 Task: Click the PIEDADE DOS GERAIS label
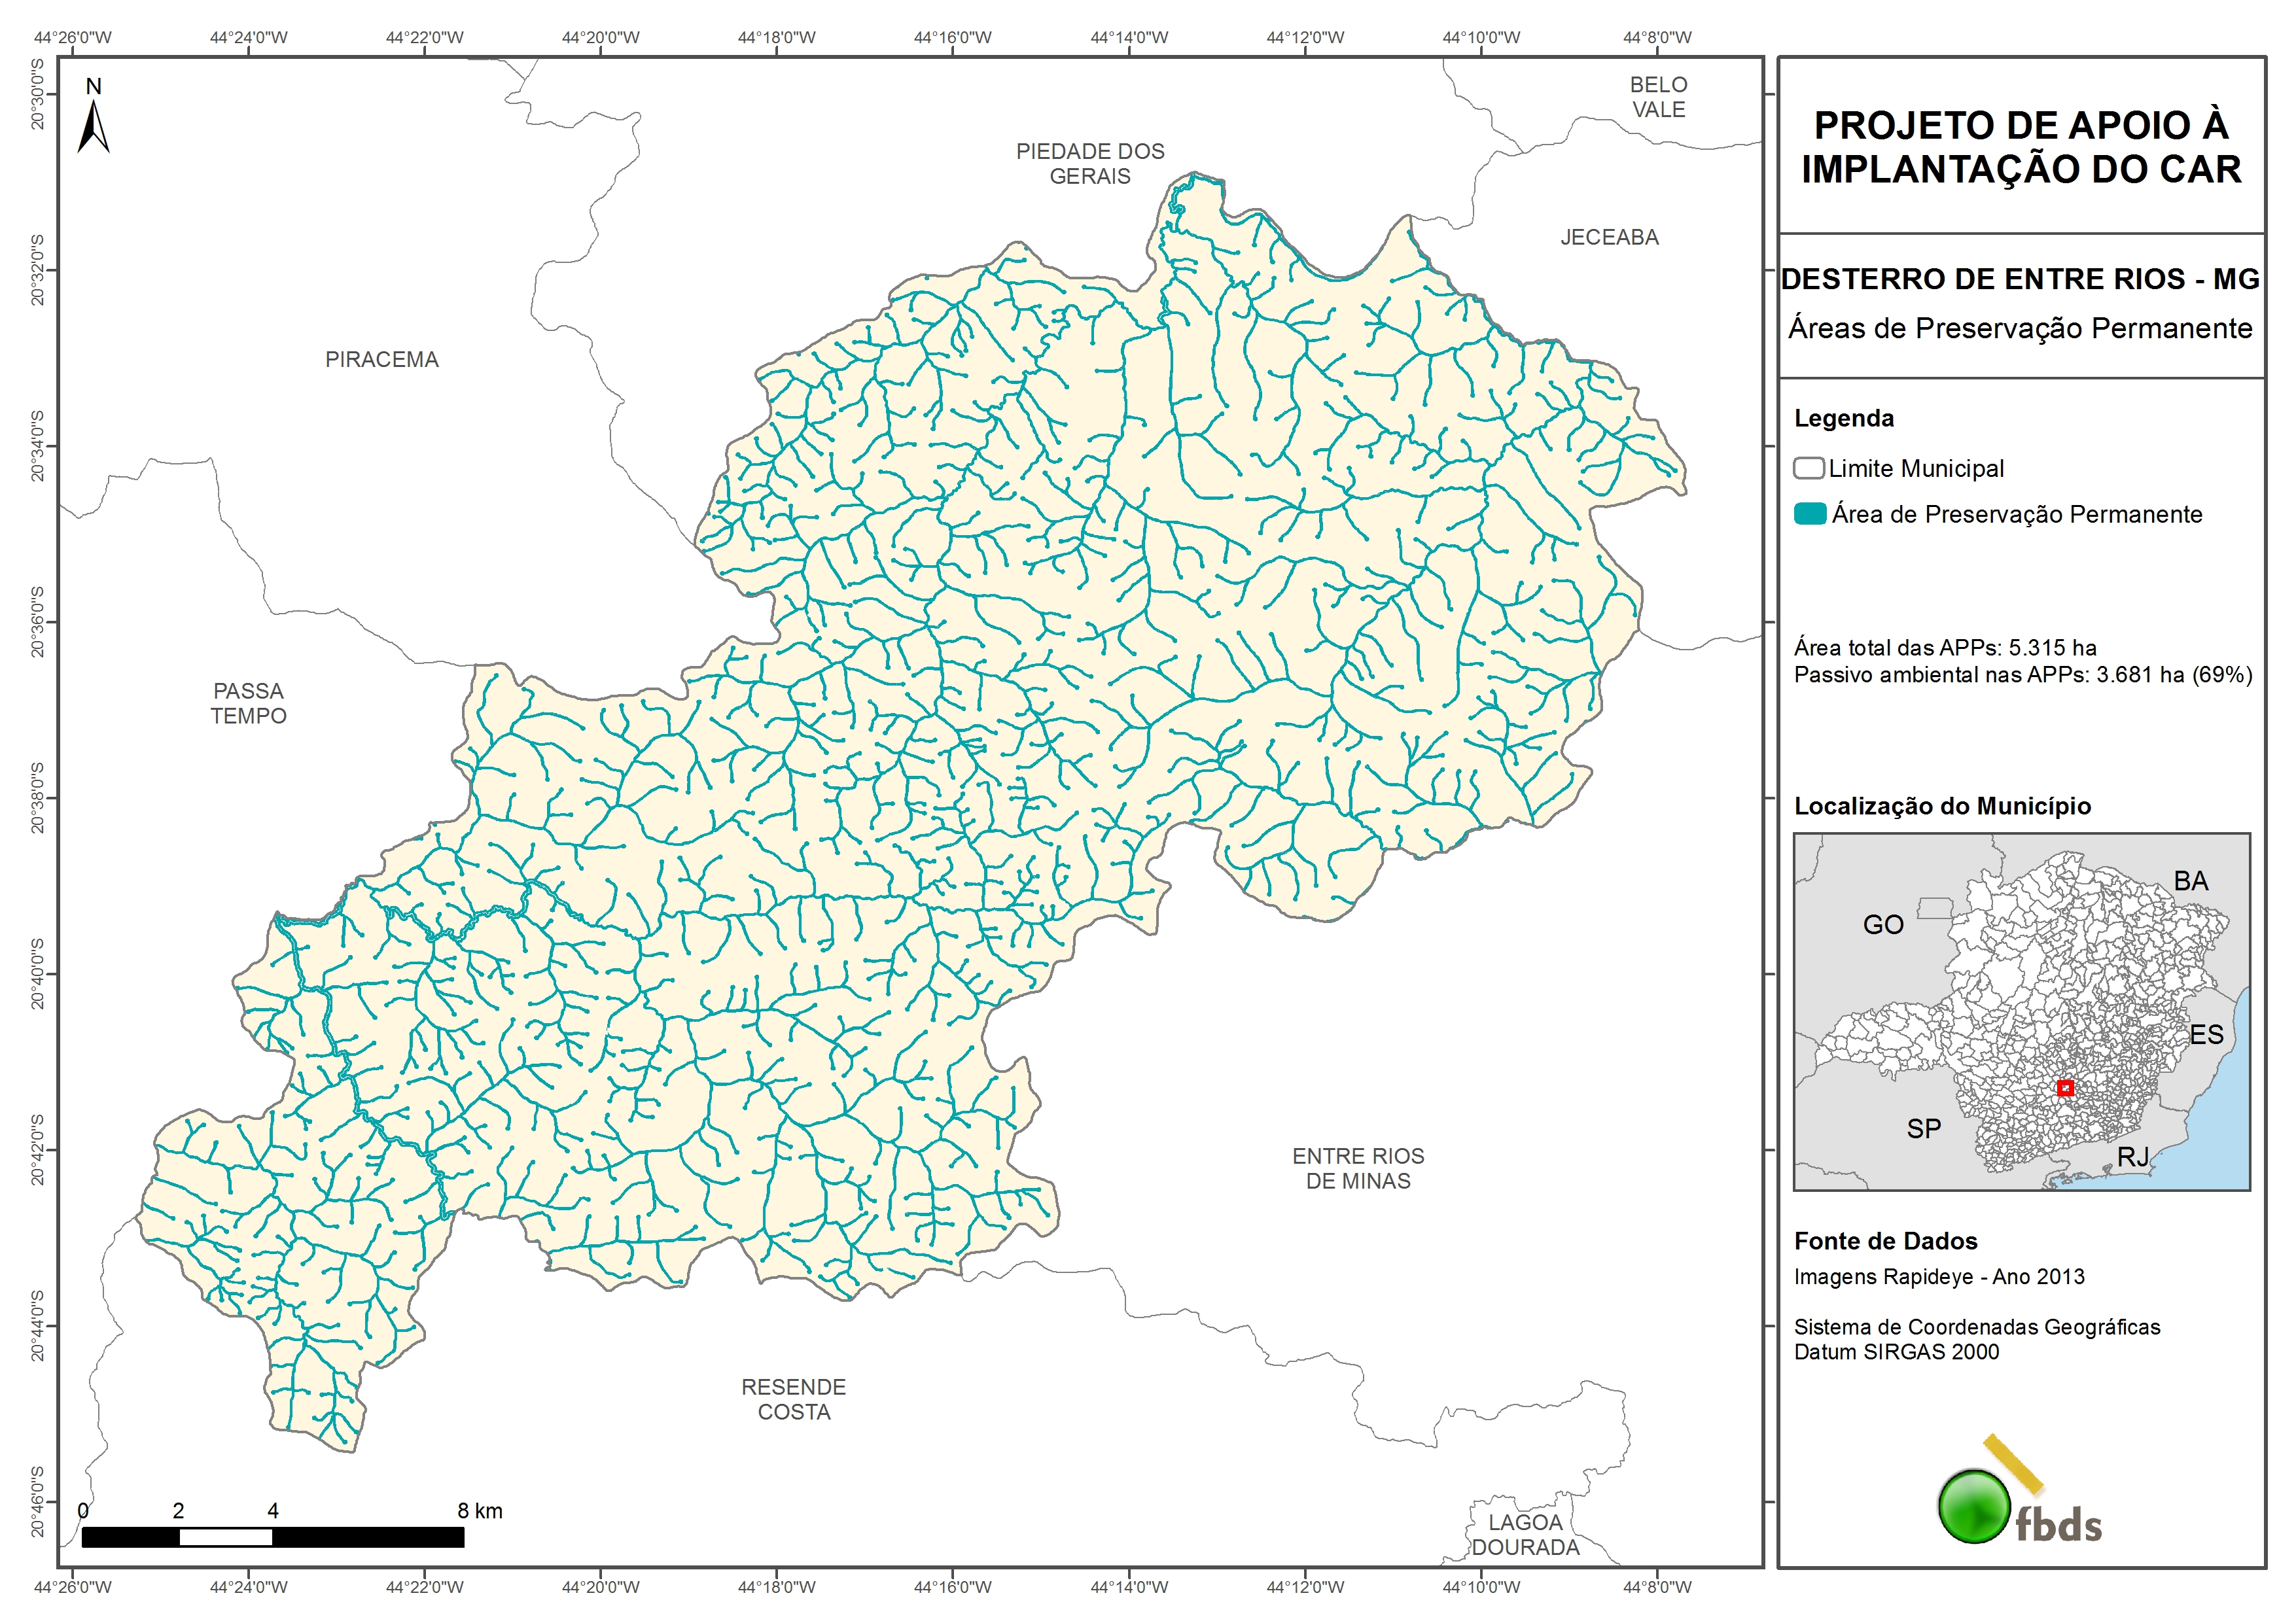(1090, 164)
